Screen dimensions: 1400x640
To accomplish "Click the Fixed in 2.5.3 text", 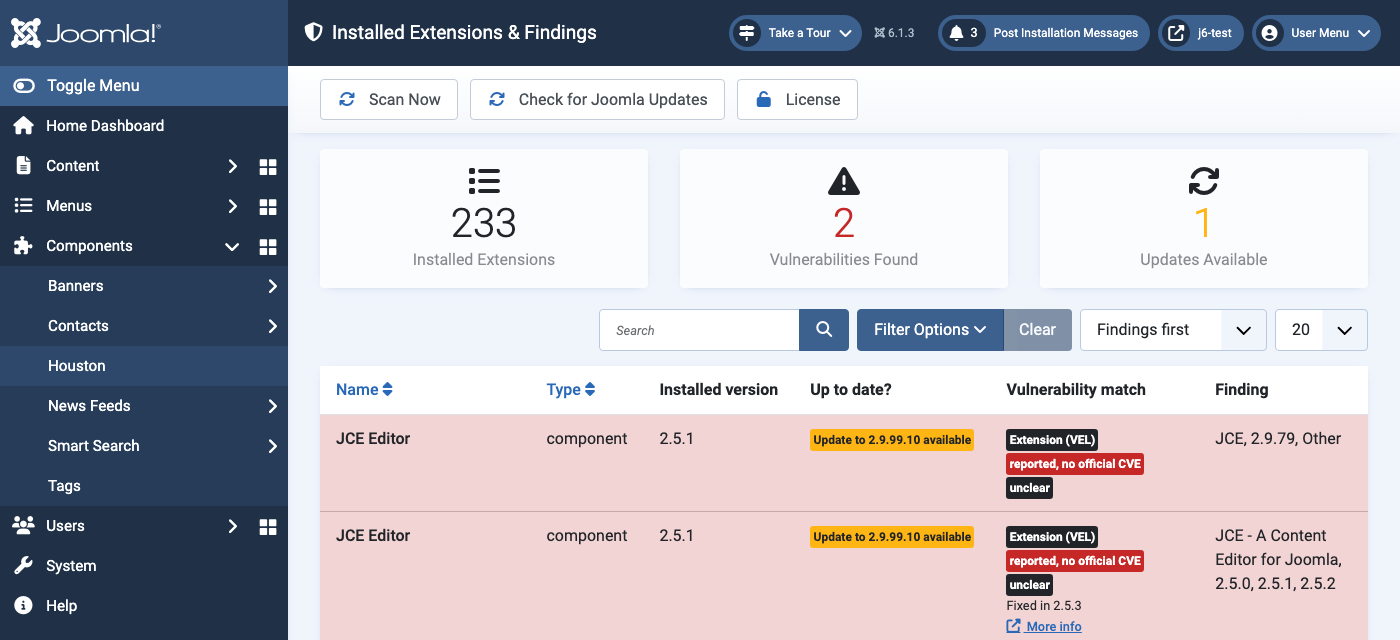I will click(1044, 605).
